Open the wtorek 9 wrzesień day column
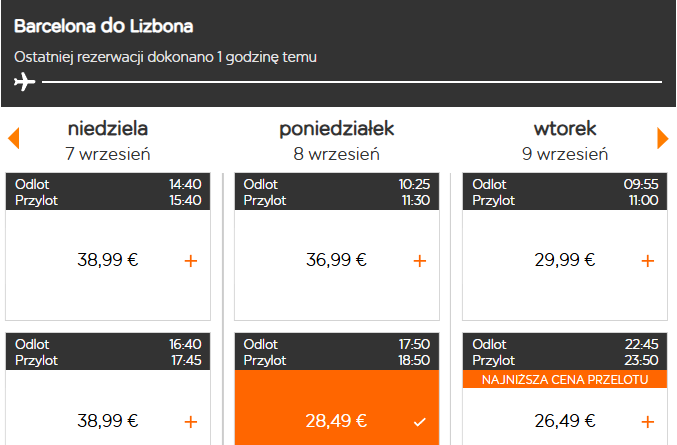The width and height of the screenshot is (677, 445). [x=565, y=141]
